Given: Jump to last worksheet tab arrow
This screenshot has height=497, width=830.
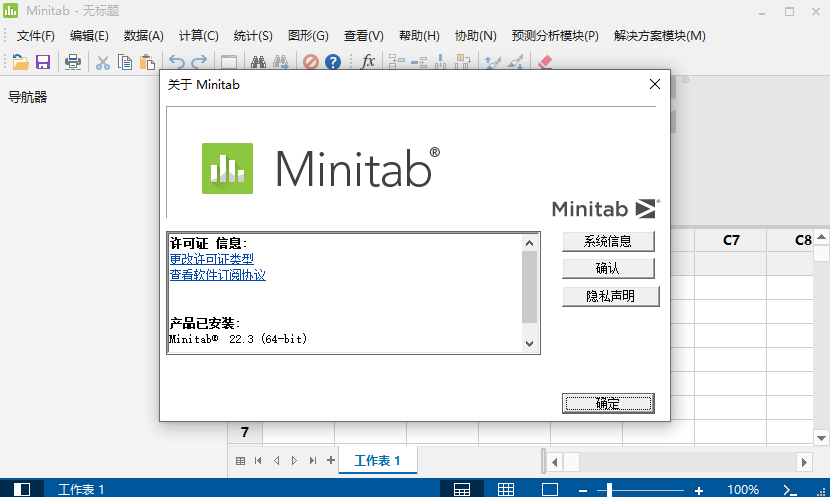Looking at the screenshot, I should [x=313, y=460].
